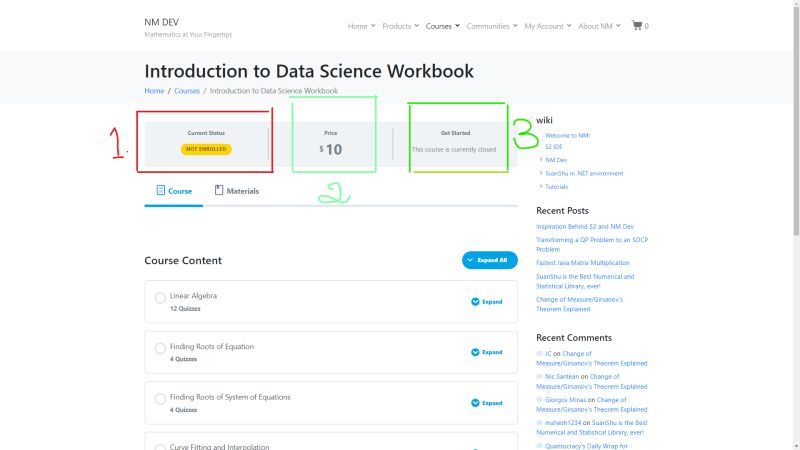Screen dimensions: 800x450
Task: Click the NOT ENROLLED status badge
Action: pyautogui.click(x=206, y=149)
